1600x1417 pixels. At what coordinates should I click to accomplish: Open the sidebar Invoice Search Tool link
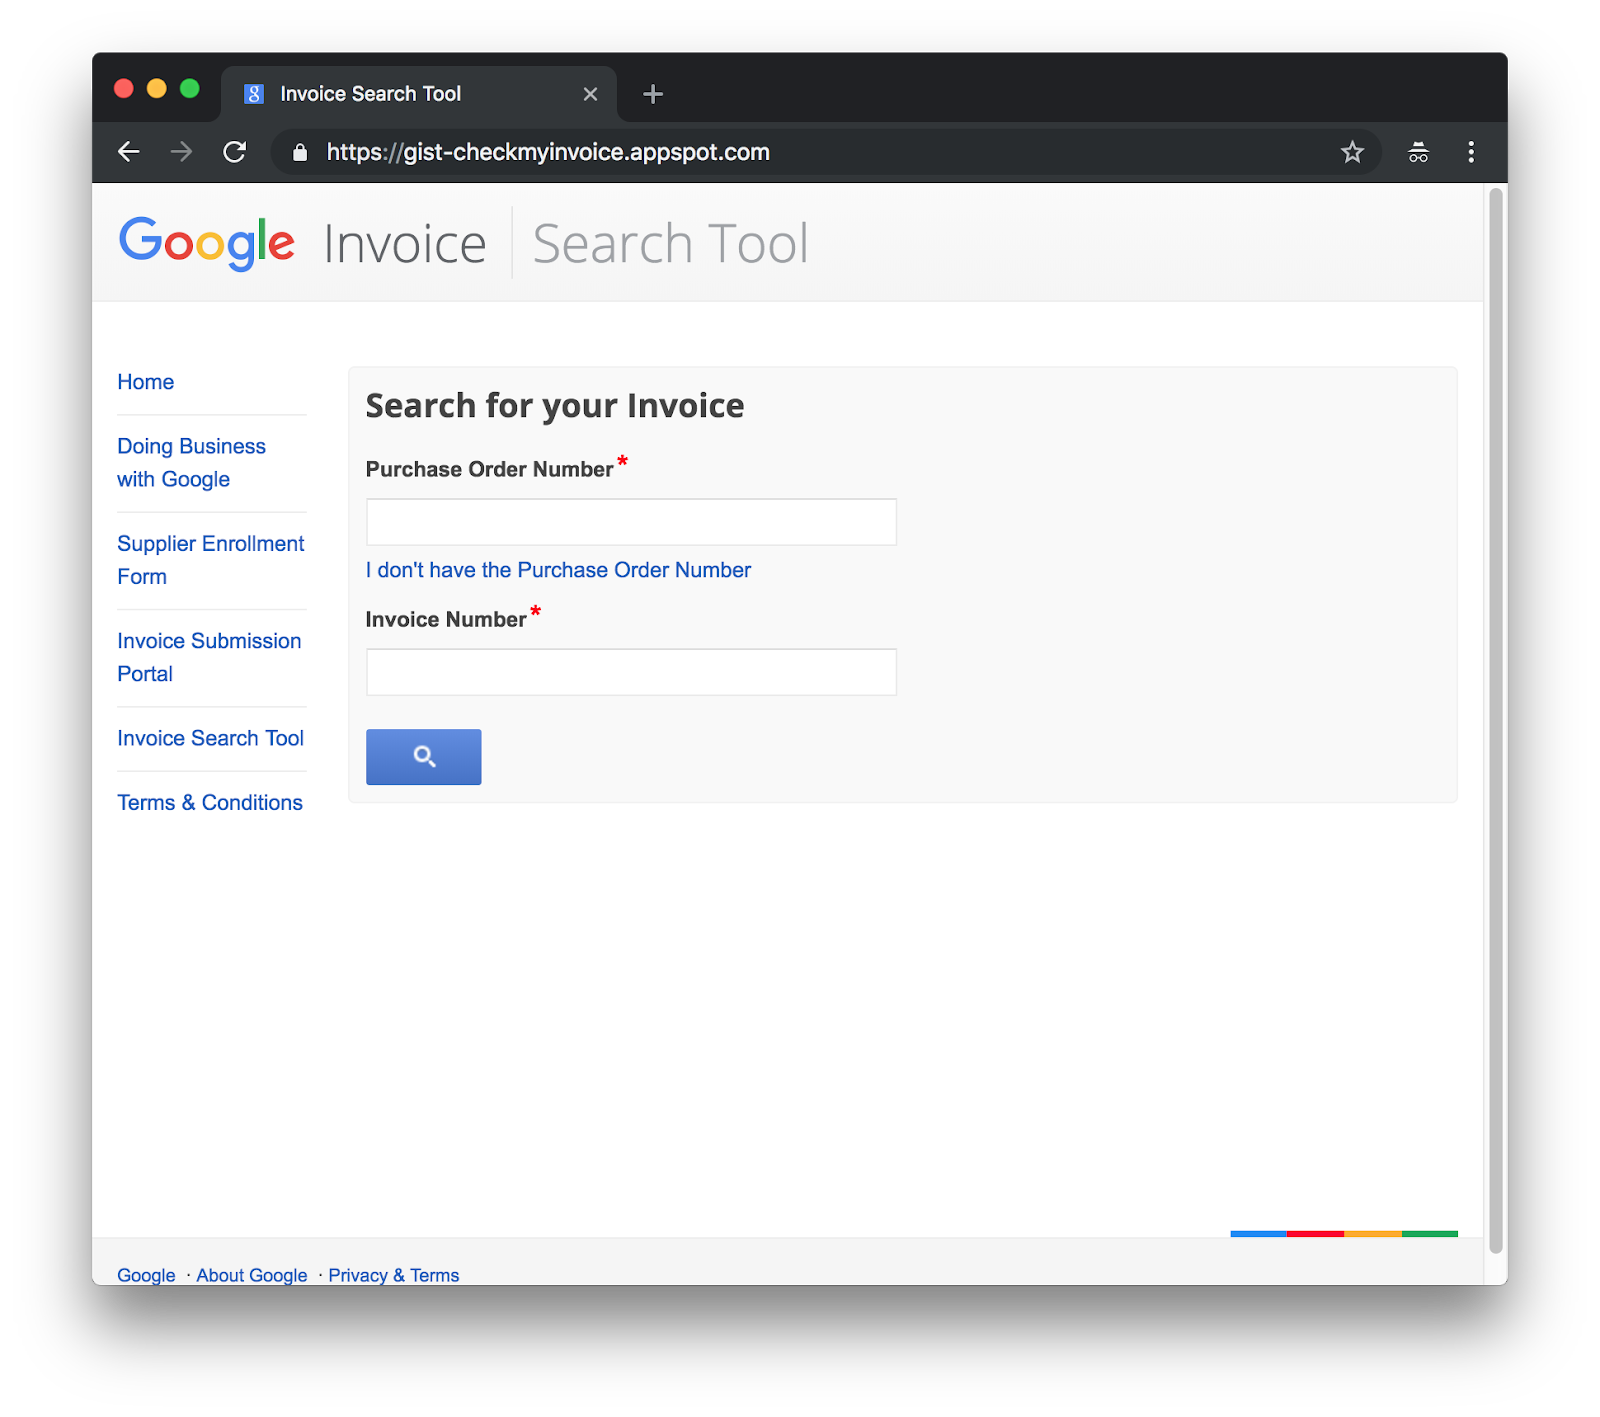click(210, 738)
